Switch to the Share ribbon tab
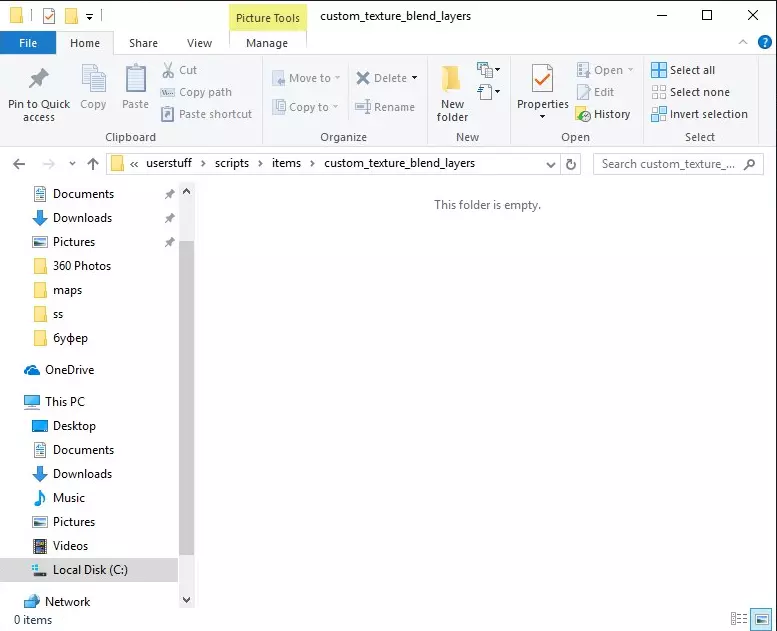Image resolution: width=777 pixels, height=631 pixels. tap(143, 43)
